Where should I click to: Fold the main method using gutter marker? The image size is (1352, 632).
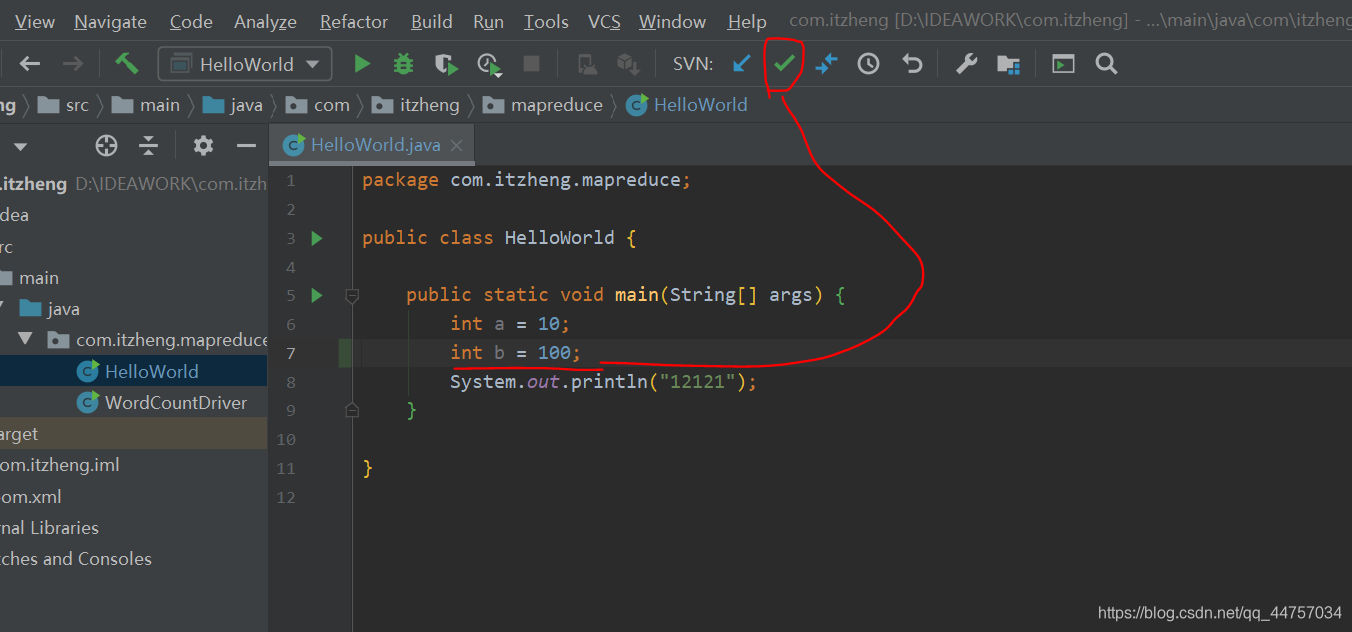click(352, 295)
